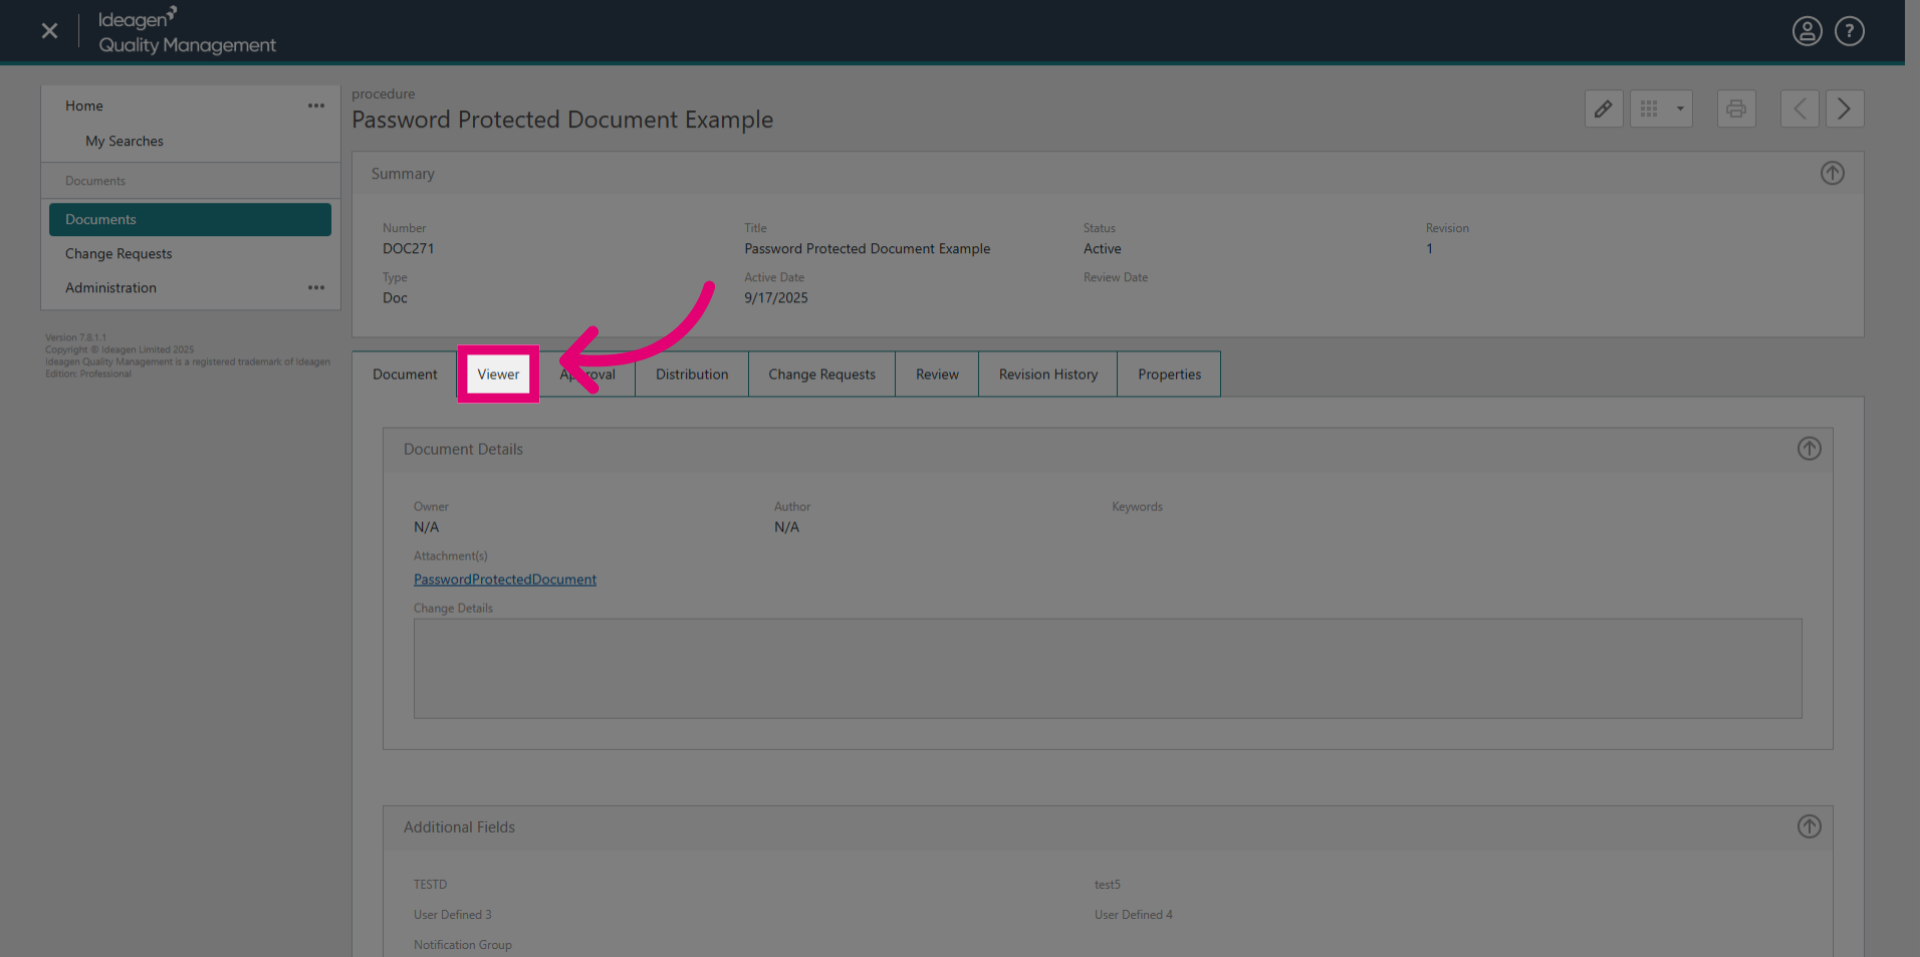Open the Home menu ellipsis
Screen dimensions: 1920x957
316,106
